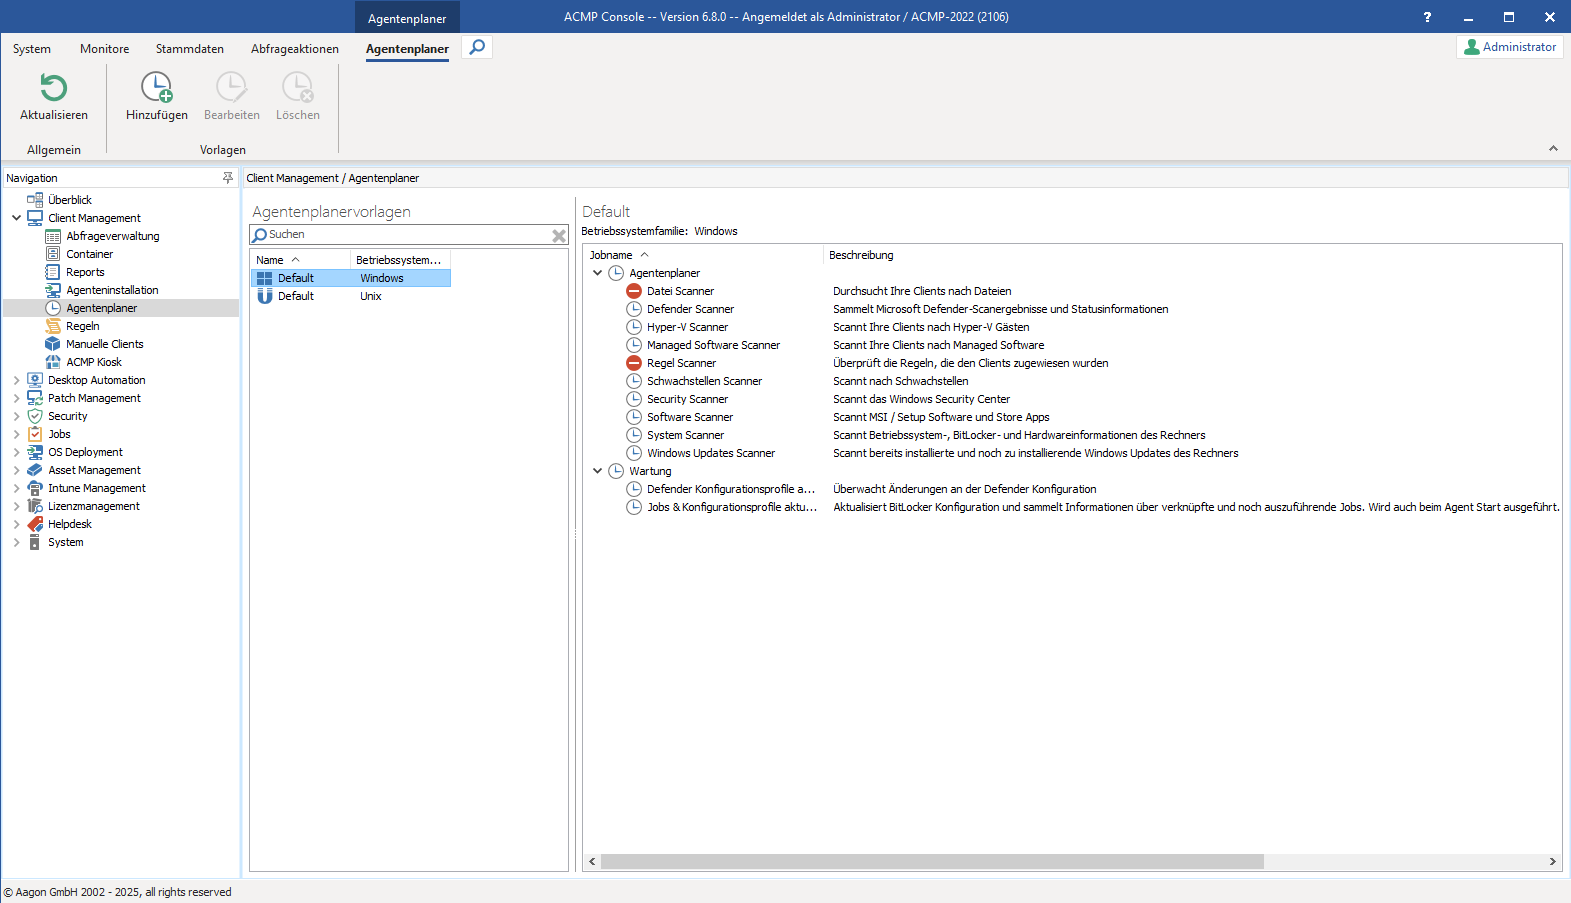The image size is (1571, 903).
Task: Sort by the Jobname column header
Action: [611, 255]
